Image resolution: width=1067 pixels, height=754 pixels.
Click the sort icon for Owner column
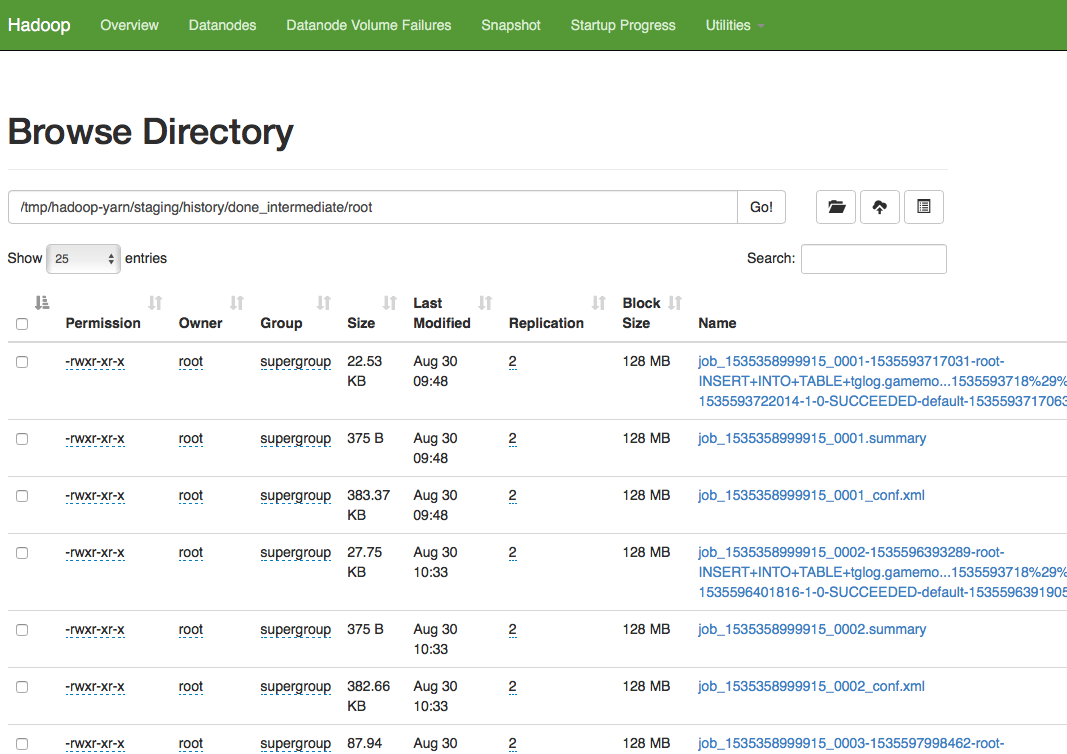tap(237, 303)
